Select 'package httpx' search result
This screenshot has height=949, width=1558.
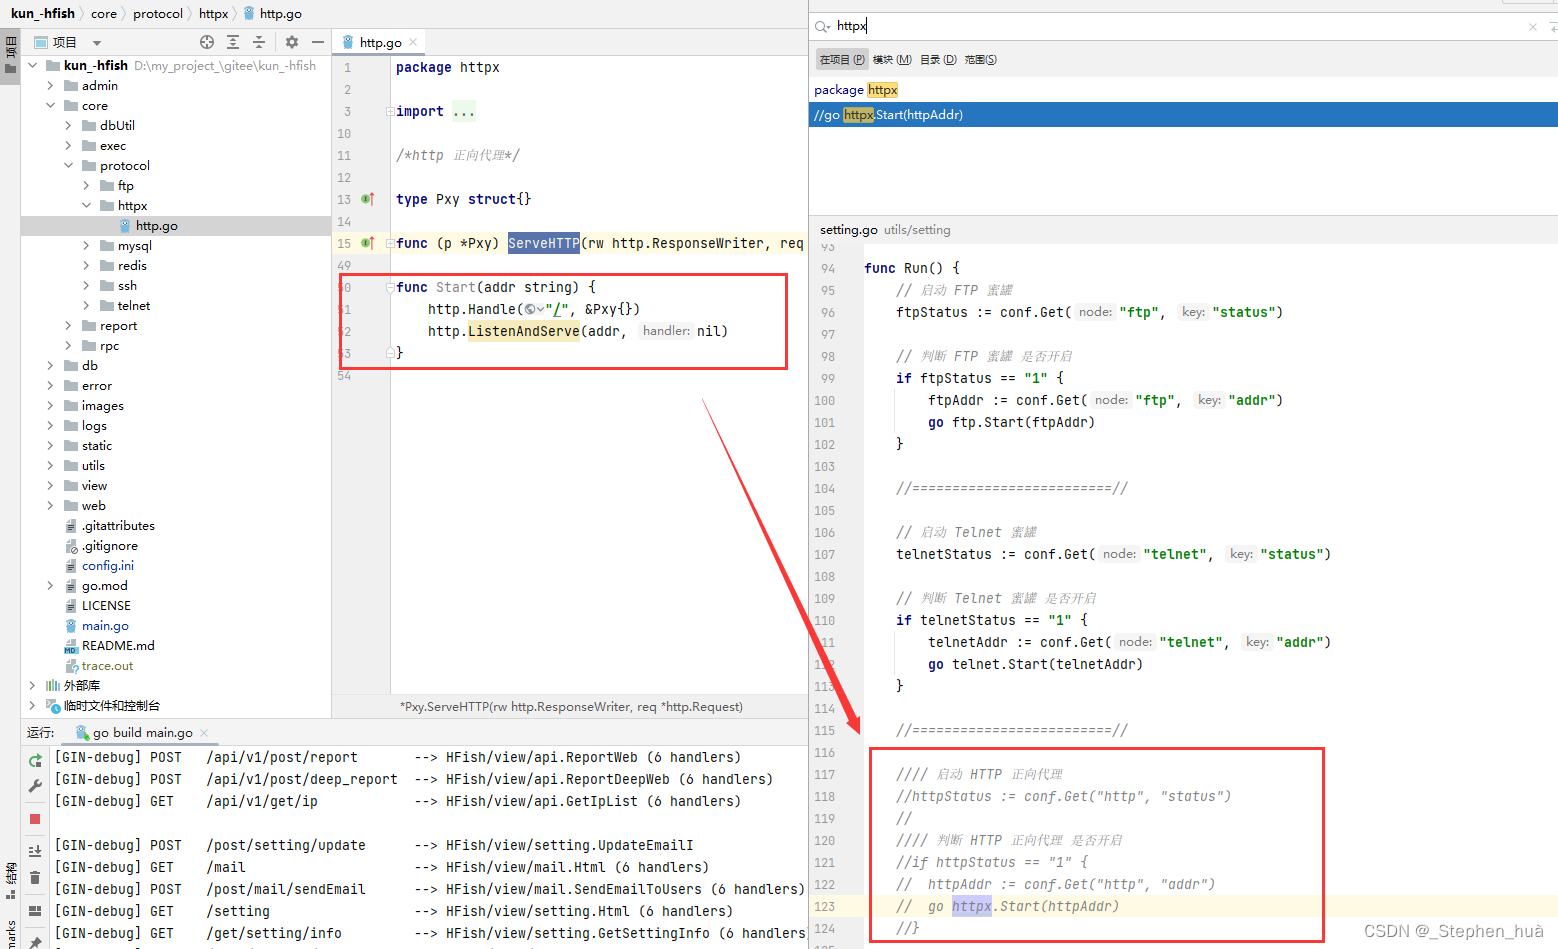(x=1183, y=90)
